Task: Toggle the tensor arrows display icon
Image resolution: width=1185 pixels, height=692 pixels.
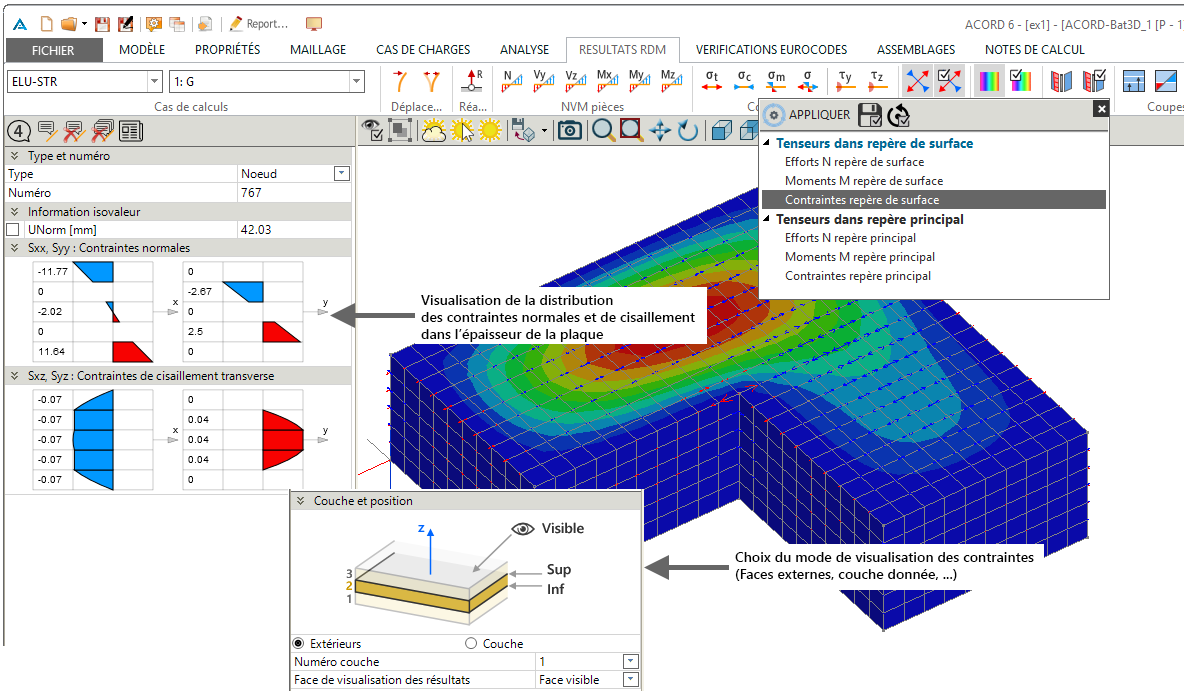Action: [x=917, y=81]
